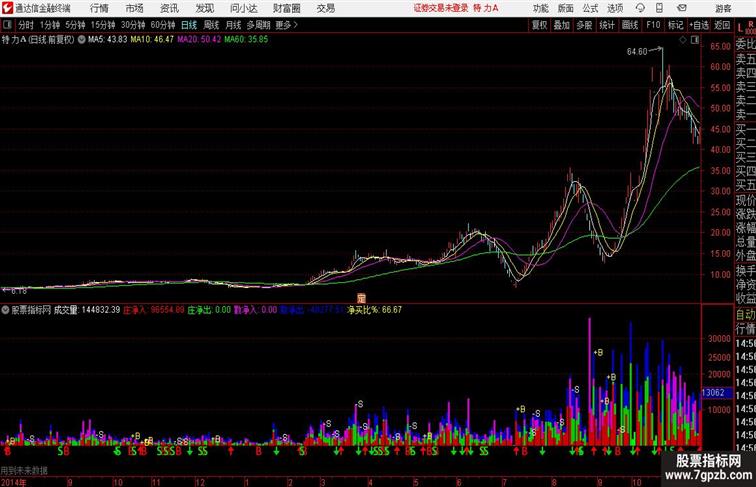756x487 pixels.
Task: Open the mail envelope icon
Action: click(682, 8)
